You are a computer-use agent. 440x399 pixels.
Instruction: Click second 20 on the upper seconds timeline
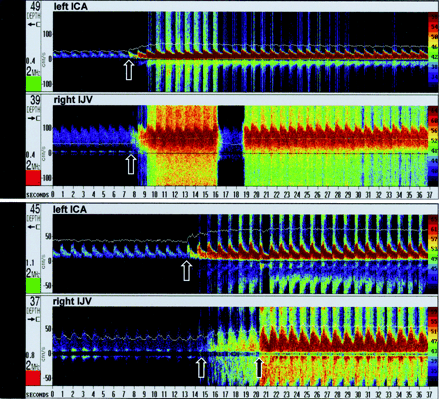[x=257, y=195]
